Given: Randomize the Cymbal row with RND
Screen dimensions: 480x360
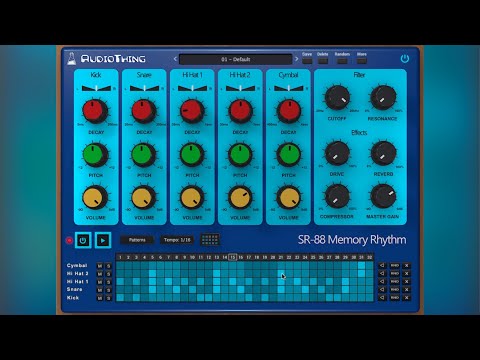Looking at the screenshot, I should 395,265.
